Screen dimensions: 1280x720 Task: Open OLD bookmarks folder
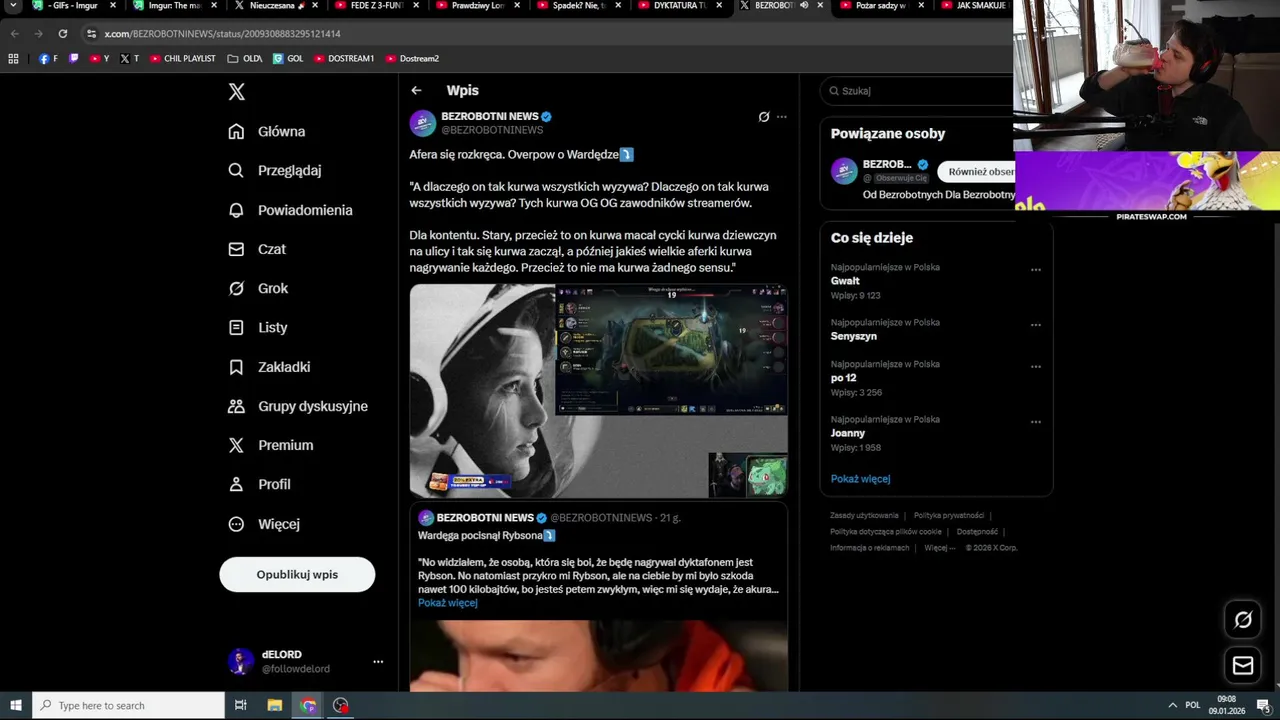[244, 58]
